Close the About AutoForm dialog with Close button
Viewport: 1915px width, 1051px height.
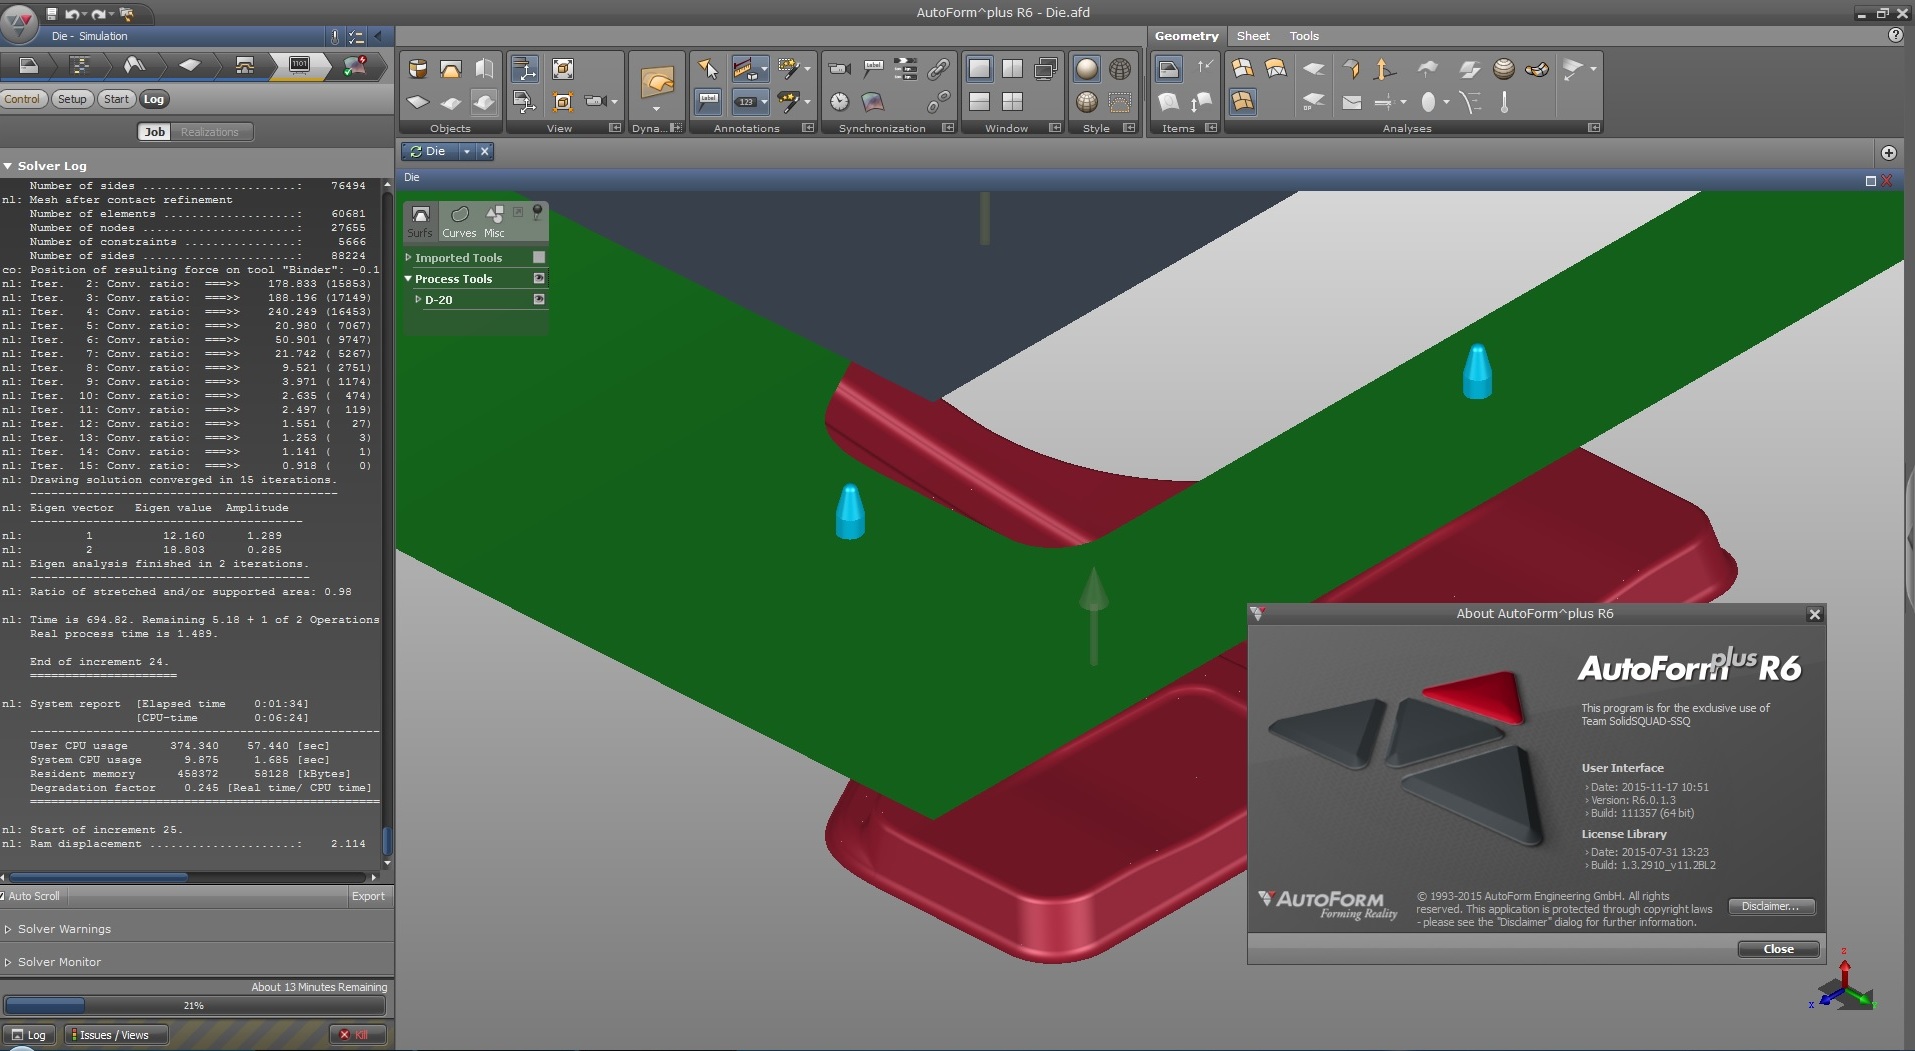point(1778,949)
